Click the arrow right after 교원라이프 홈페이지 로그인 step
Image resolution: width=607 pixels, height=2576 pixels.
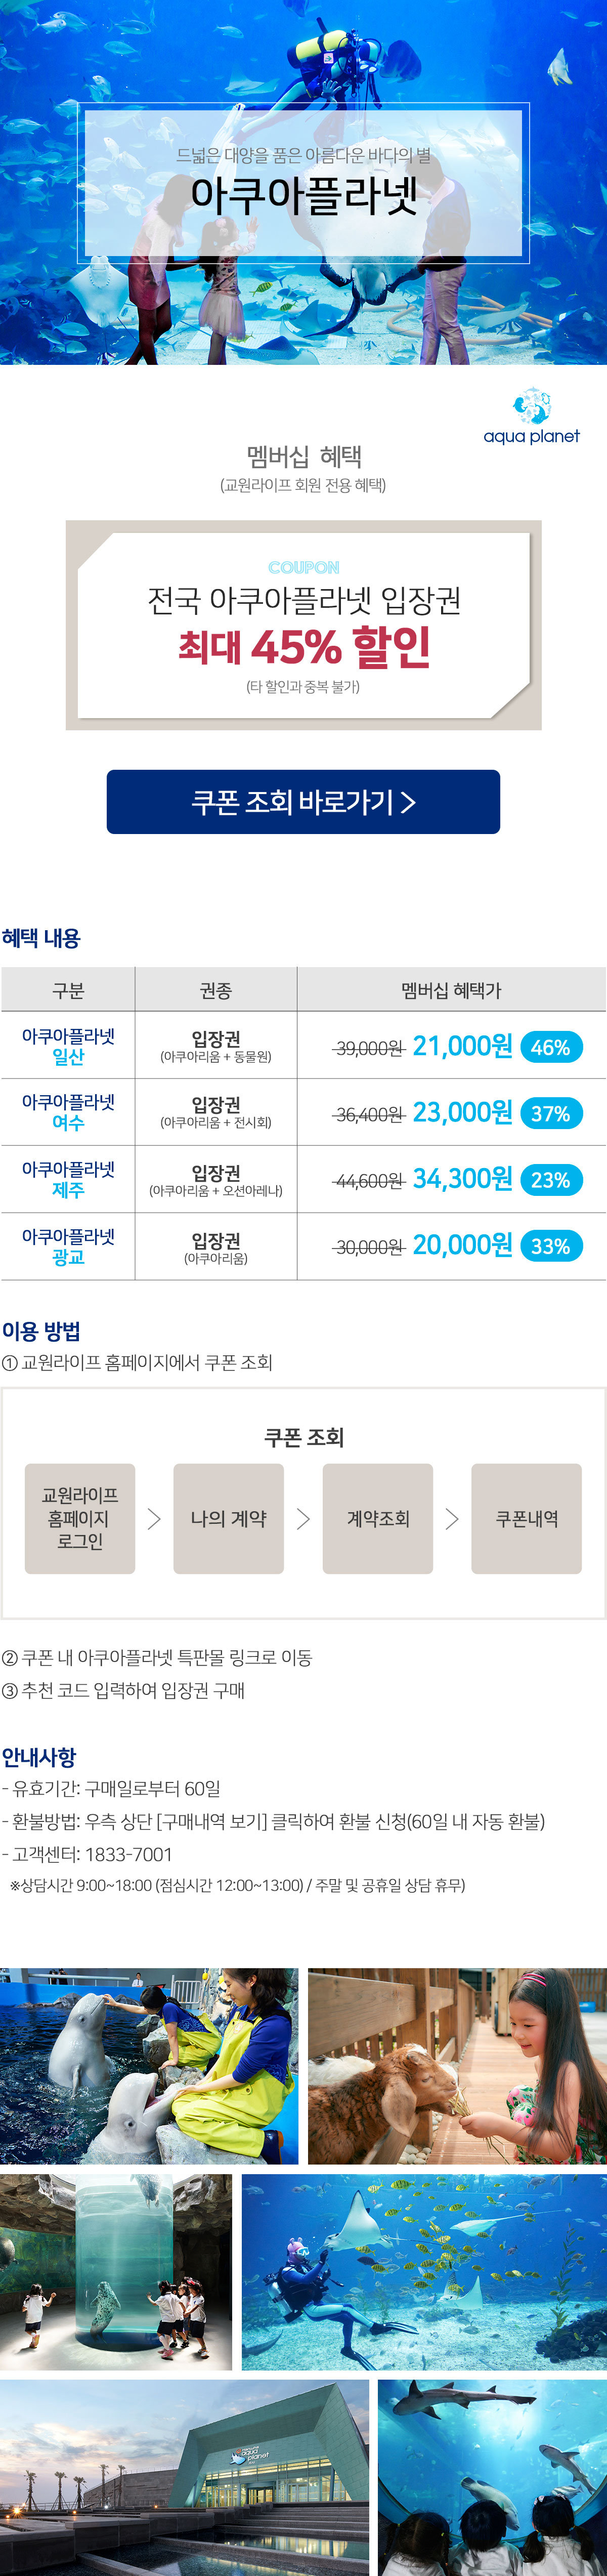pos(154,1519)
